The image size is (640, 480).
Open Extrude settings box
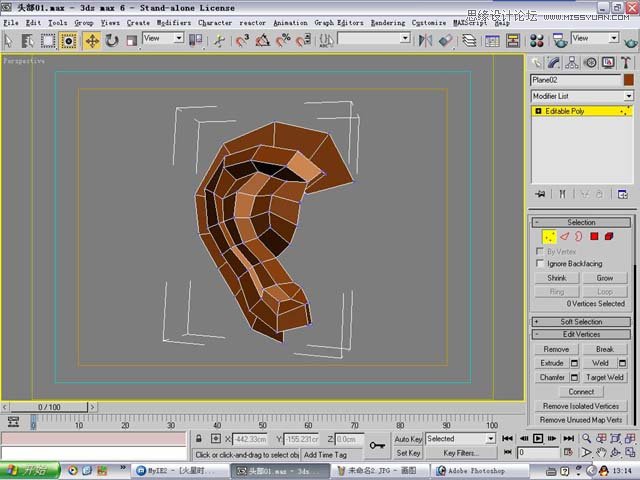[574, 363]
